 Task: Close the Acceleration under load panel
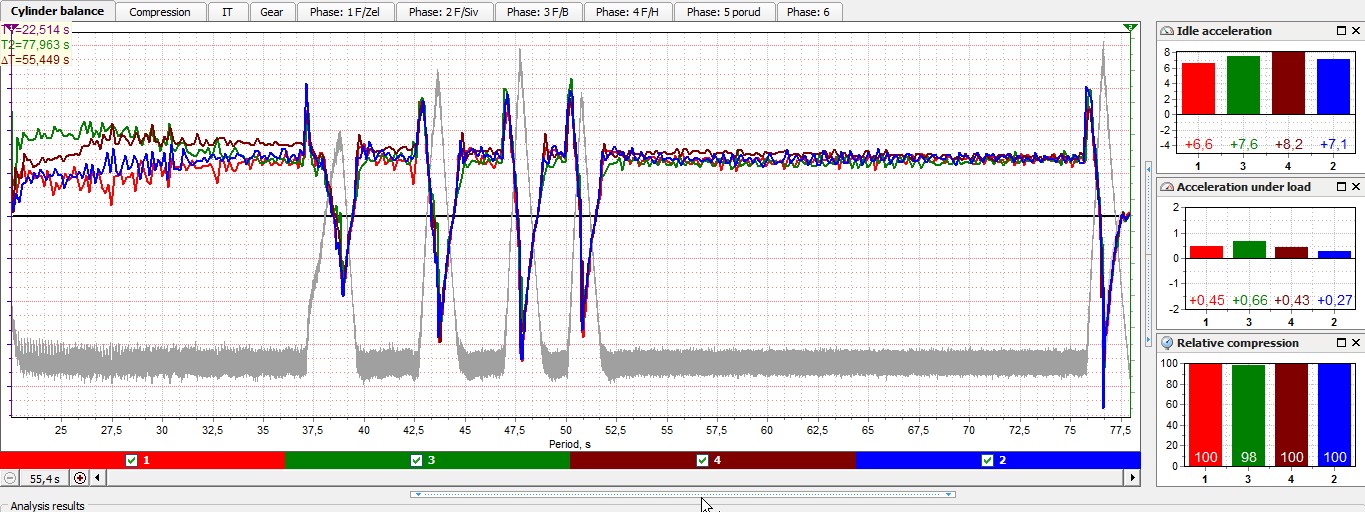click(1355, 187)
